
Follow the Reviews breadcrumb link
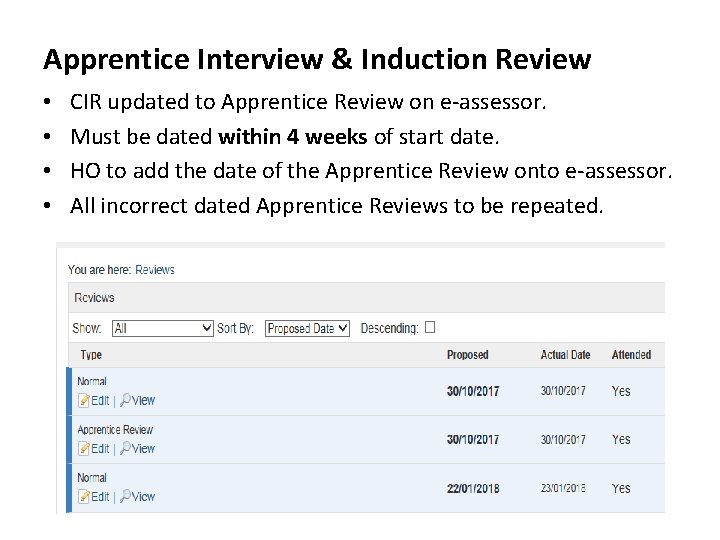pyautogui.click(x=155, y=270)
